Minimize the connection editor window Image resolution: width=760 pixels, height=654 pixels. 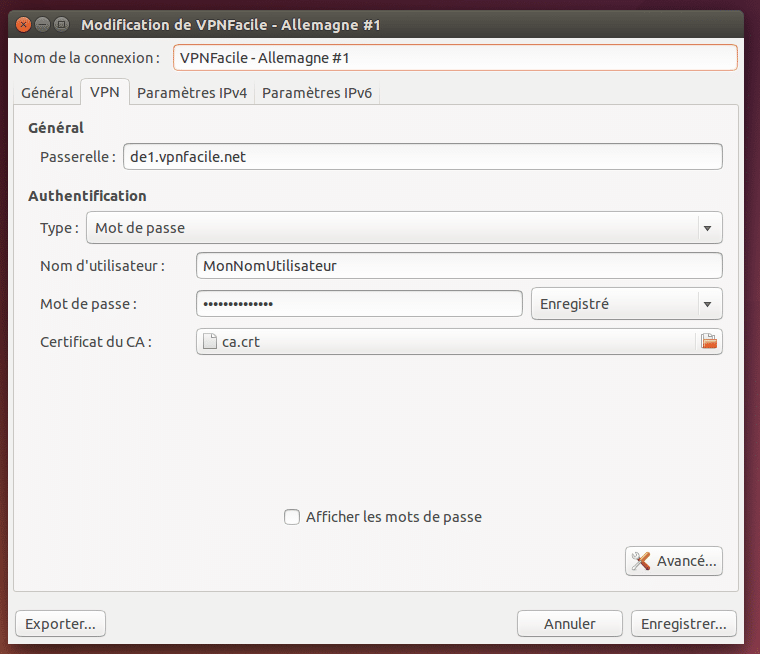tap(43, 24)
